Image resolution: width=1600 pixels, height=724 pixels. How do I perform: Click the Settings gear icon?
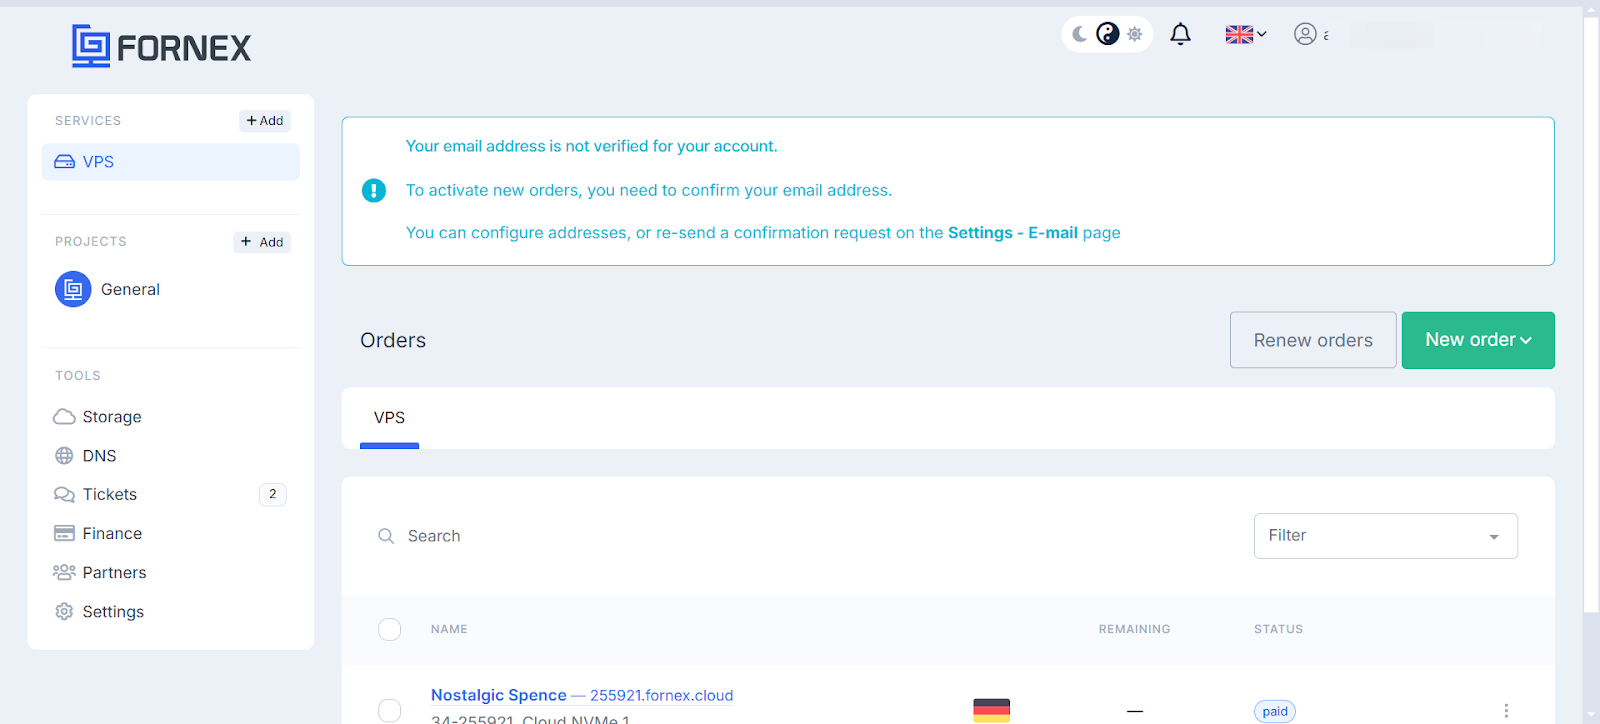tap(64, 612)
